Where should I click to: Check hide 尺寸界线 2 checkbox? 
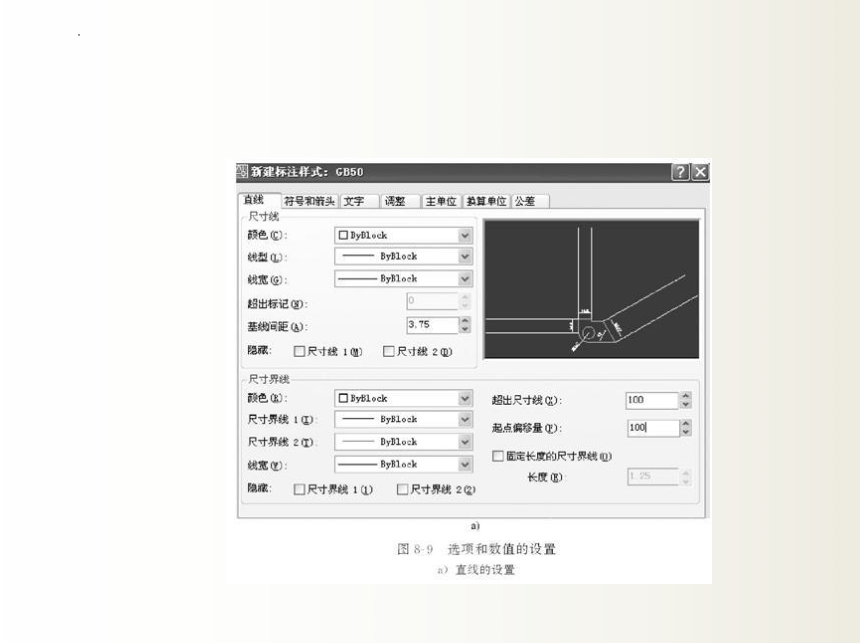pos(403,489)
